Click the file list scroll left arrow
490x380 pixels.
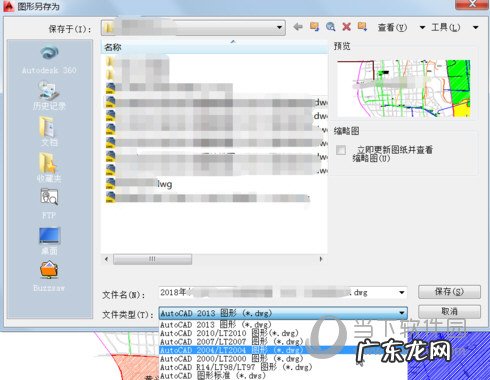coord(106,259)
